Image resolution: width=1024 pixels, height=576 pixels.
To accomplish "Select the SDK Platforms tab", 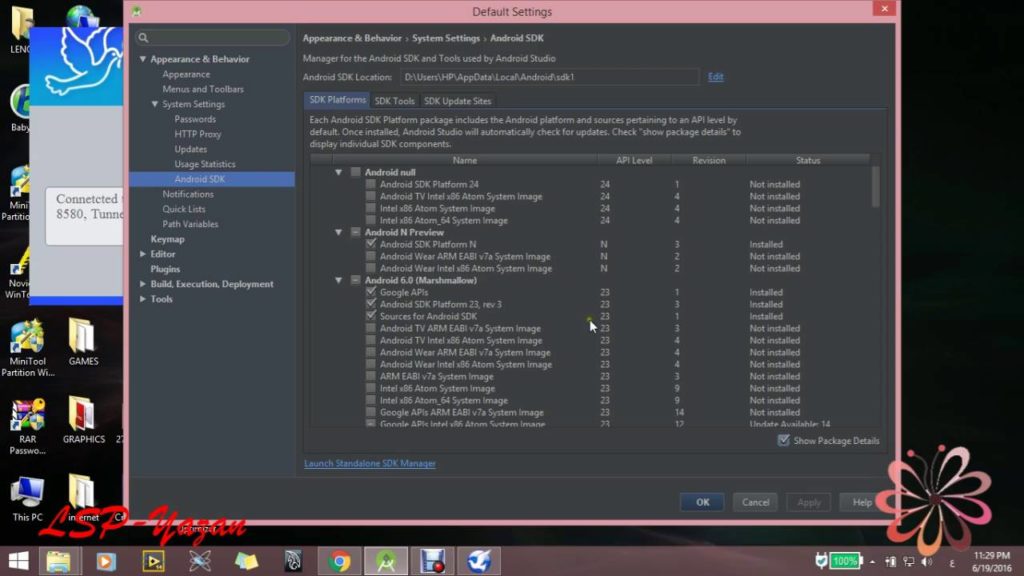I will click(x=337, y=100).
